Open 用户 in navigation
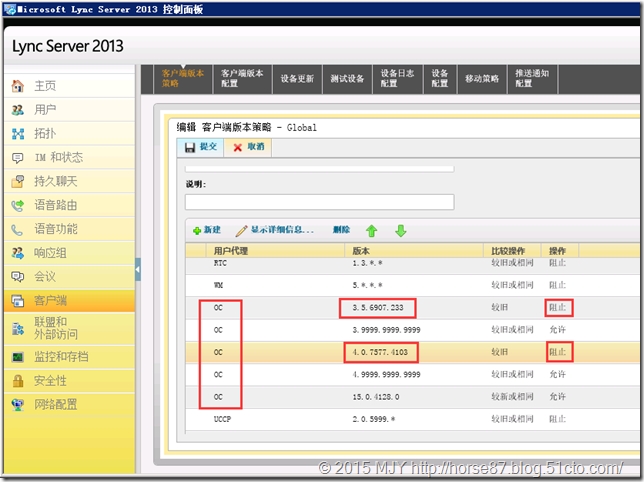644x482 pixels. point(69,110)
